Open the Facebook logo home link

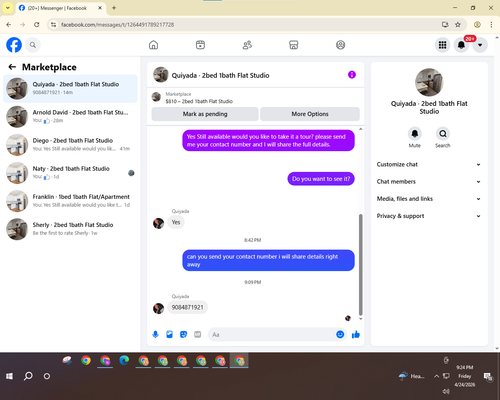[x=14, y=45]
